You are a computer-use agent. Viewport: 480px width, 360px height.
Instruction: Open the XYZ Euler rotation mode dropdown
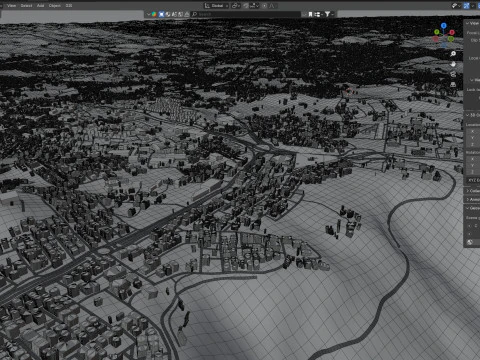click(473, 180)
